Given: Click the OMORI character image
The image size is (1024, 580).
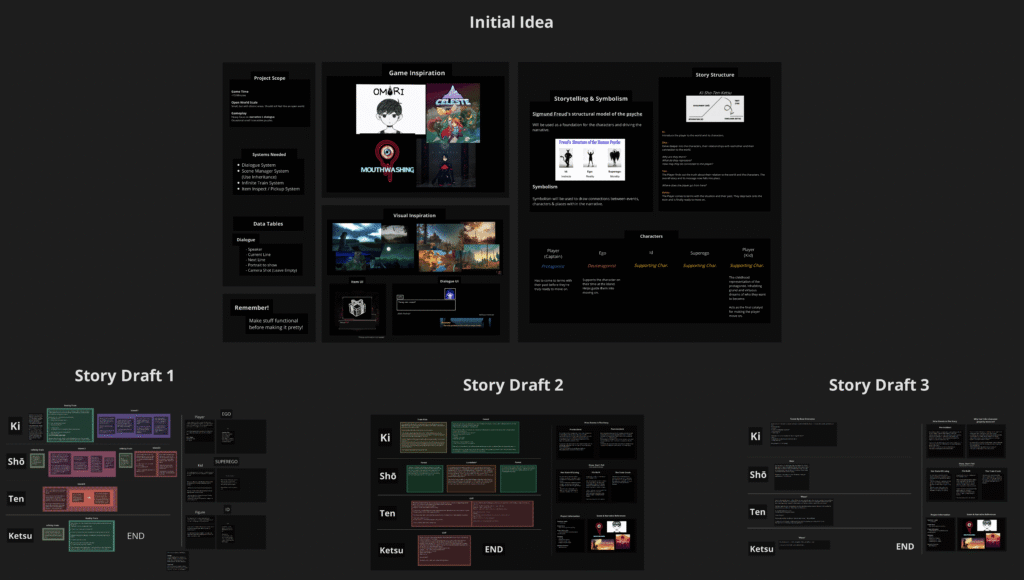Looking at the screenshot, I should [388, 108].
